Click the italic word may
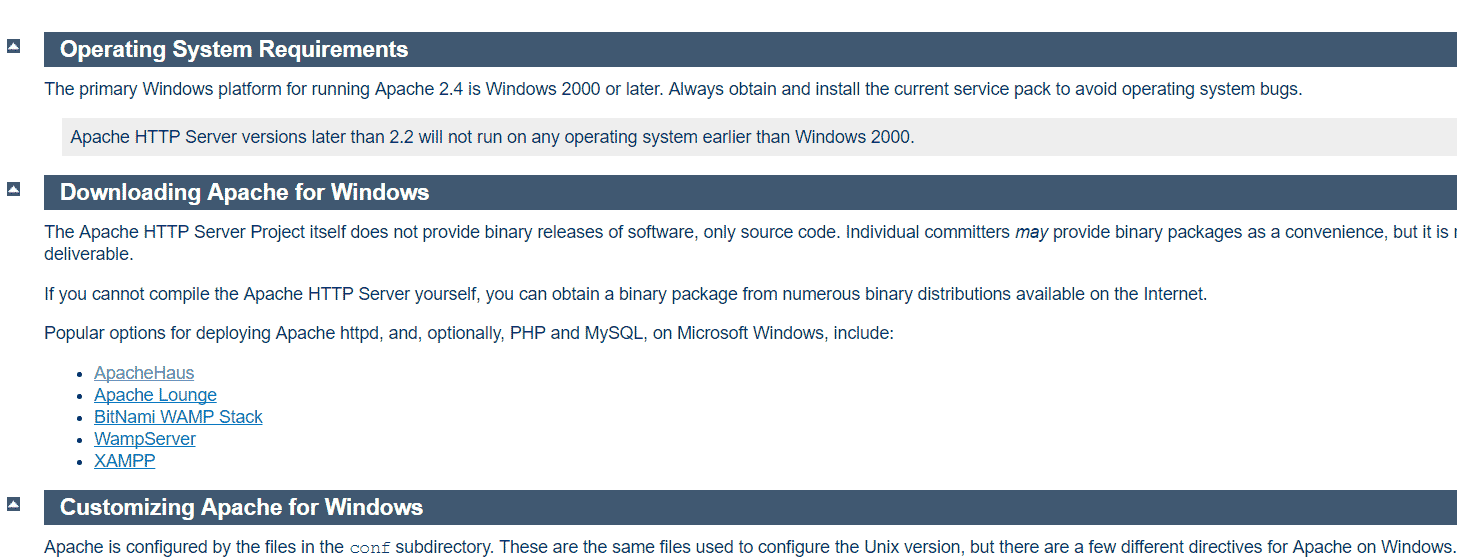Screen dimensions: 1457x557 point(1031,232)
